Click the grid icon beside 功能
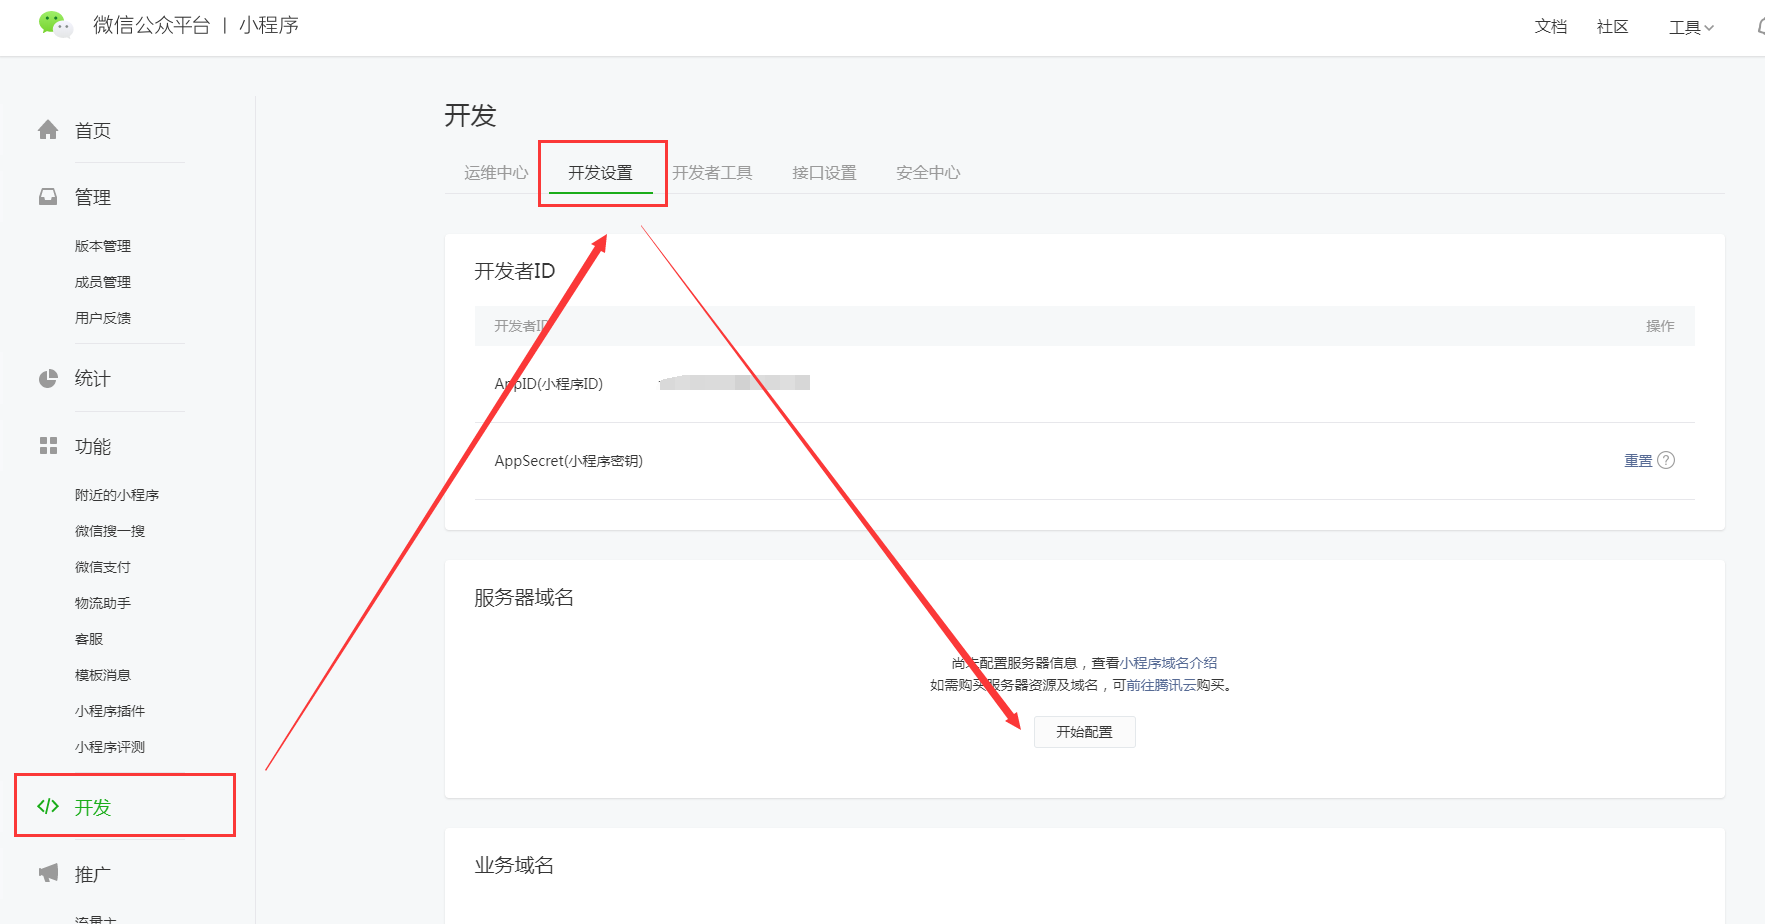1765x924 pixels. [x=48, y=446]
